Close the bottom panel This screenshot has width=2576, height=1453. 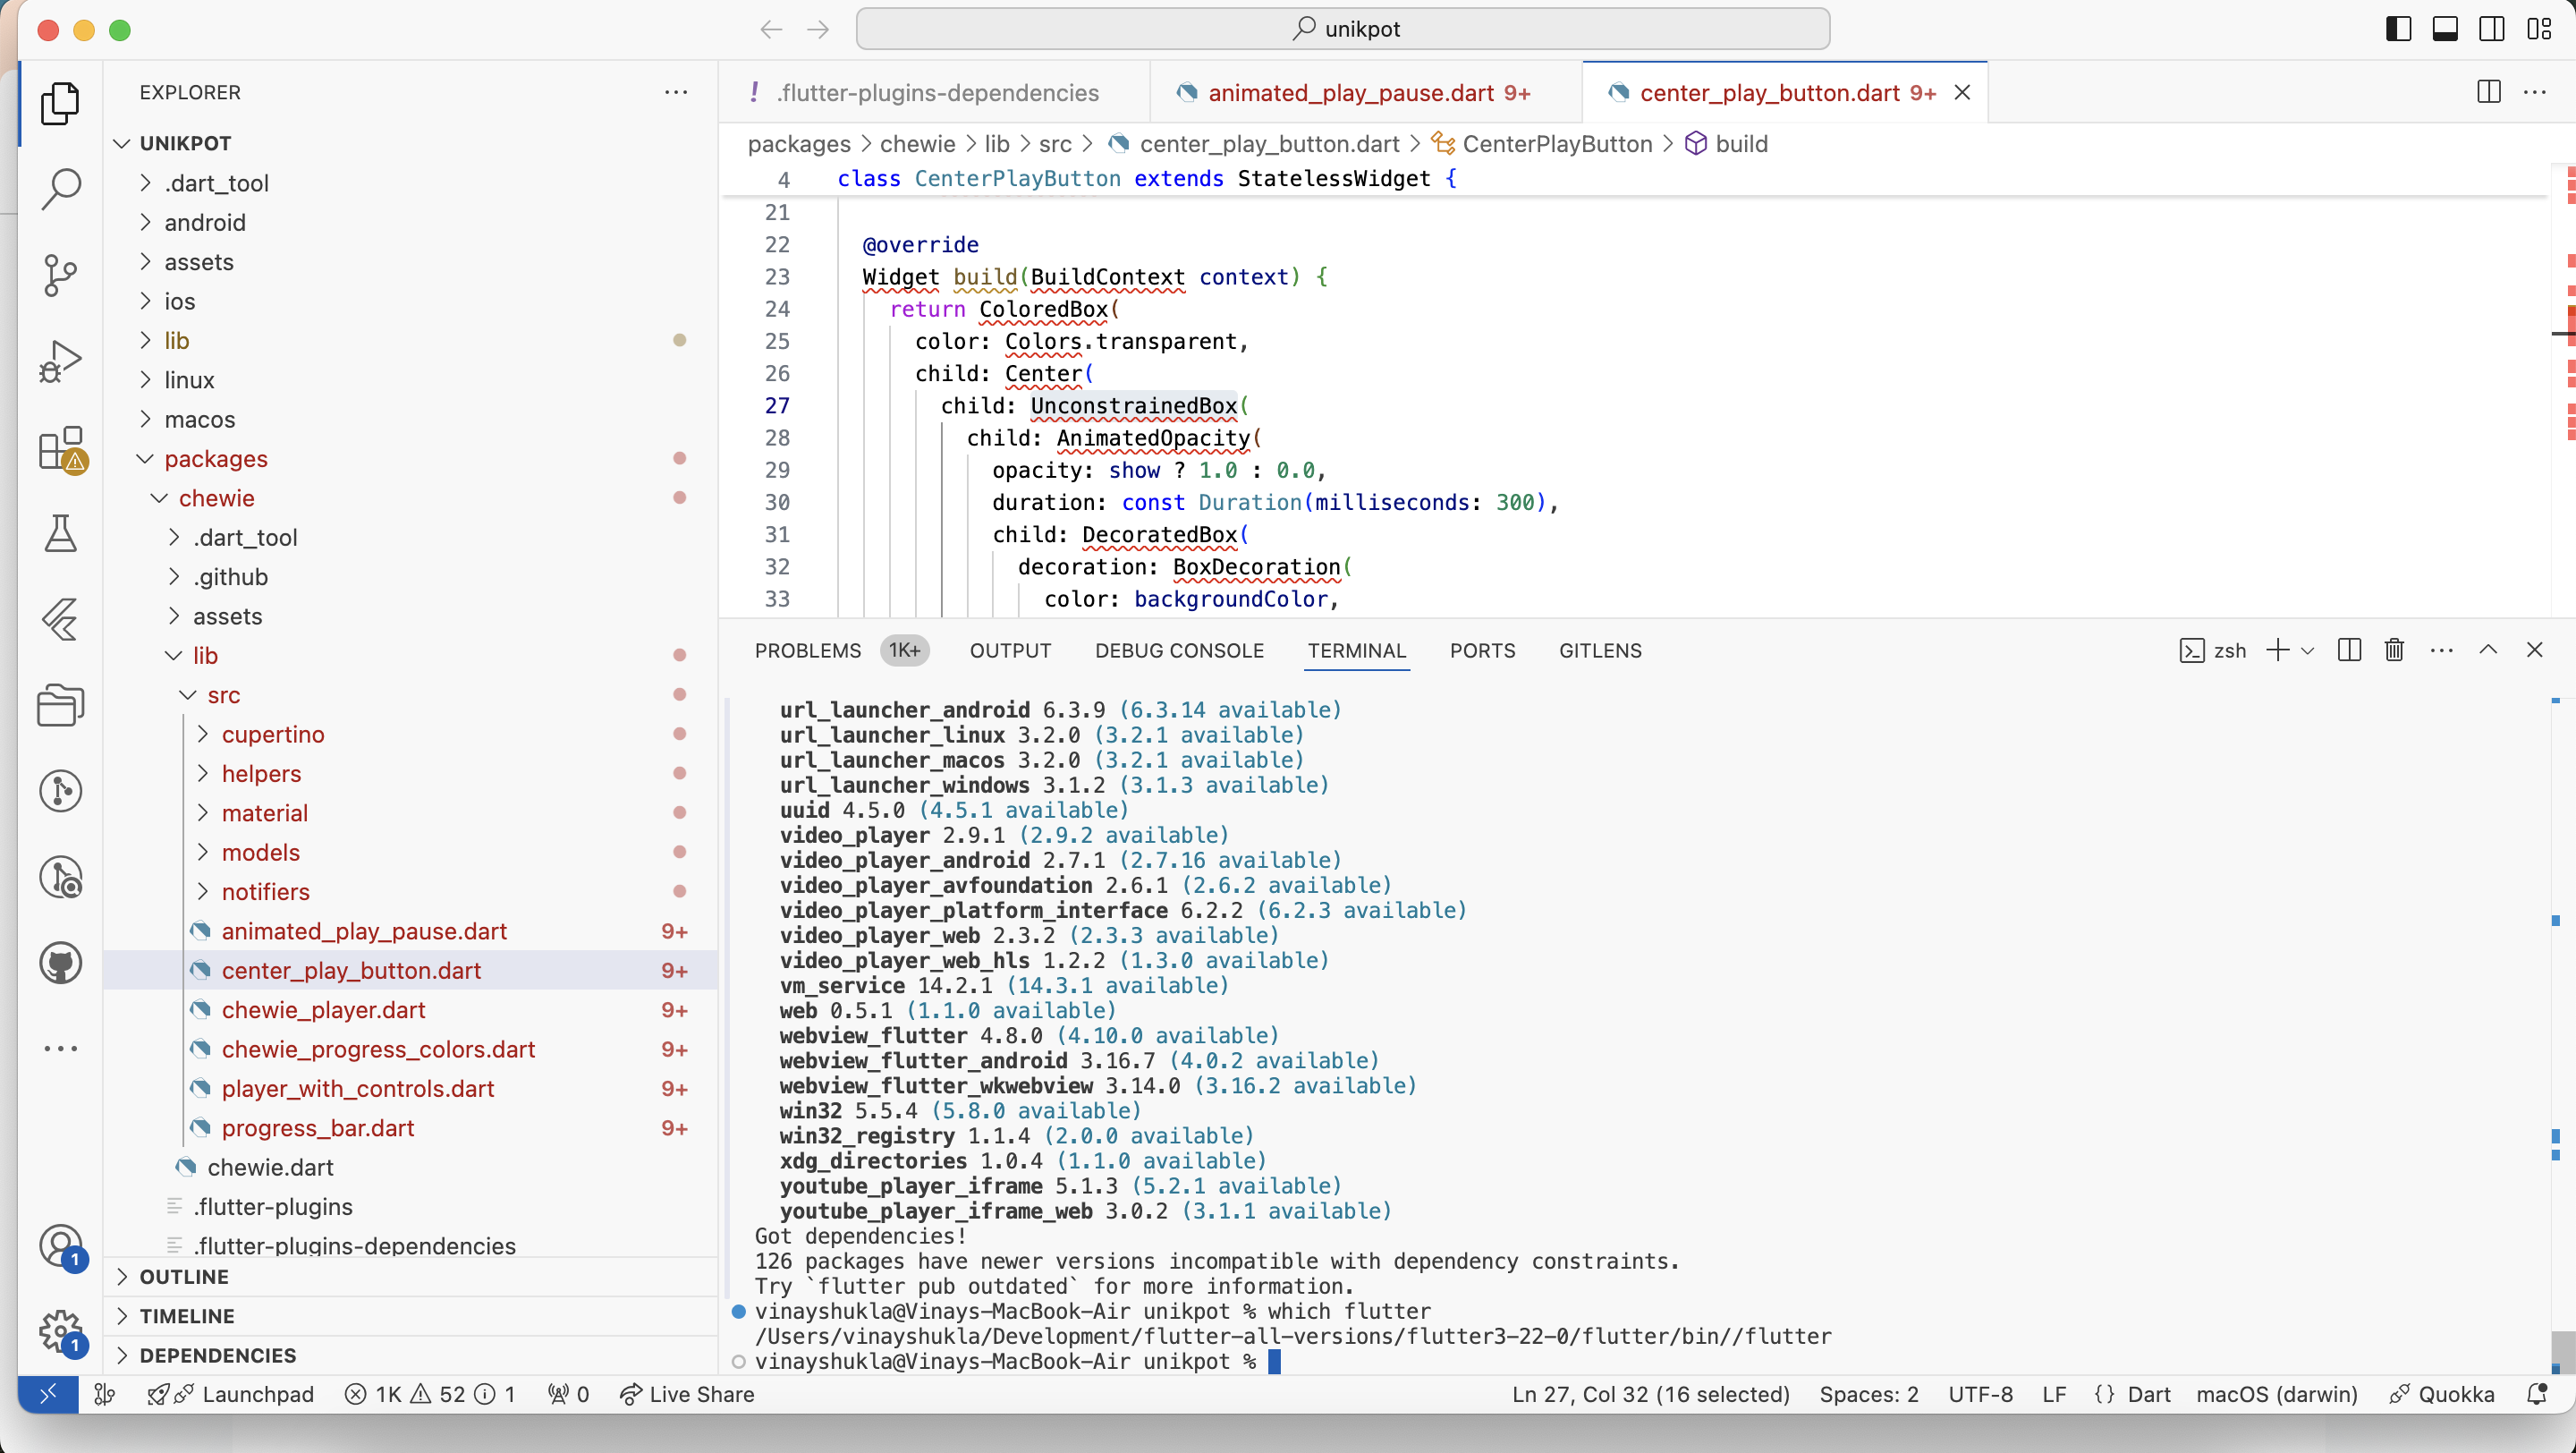(x=2534, y=650)
